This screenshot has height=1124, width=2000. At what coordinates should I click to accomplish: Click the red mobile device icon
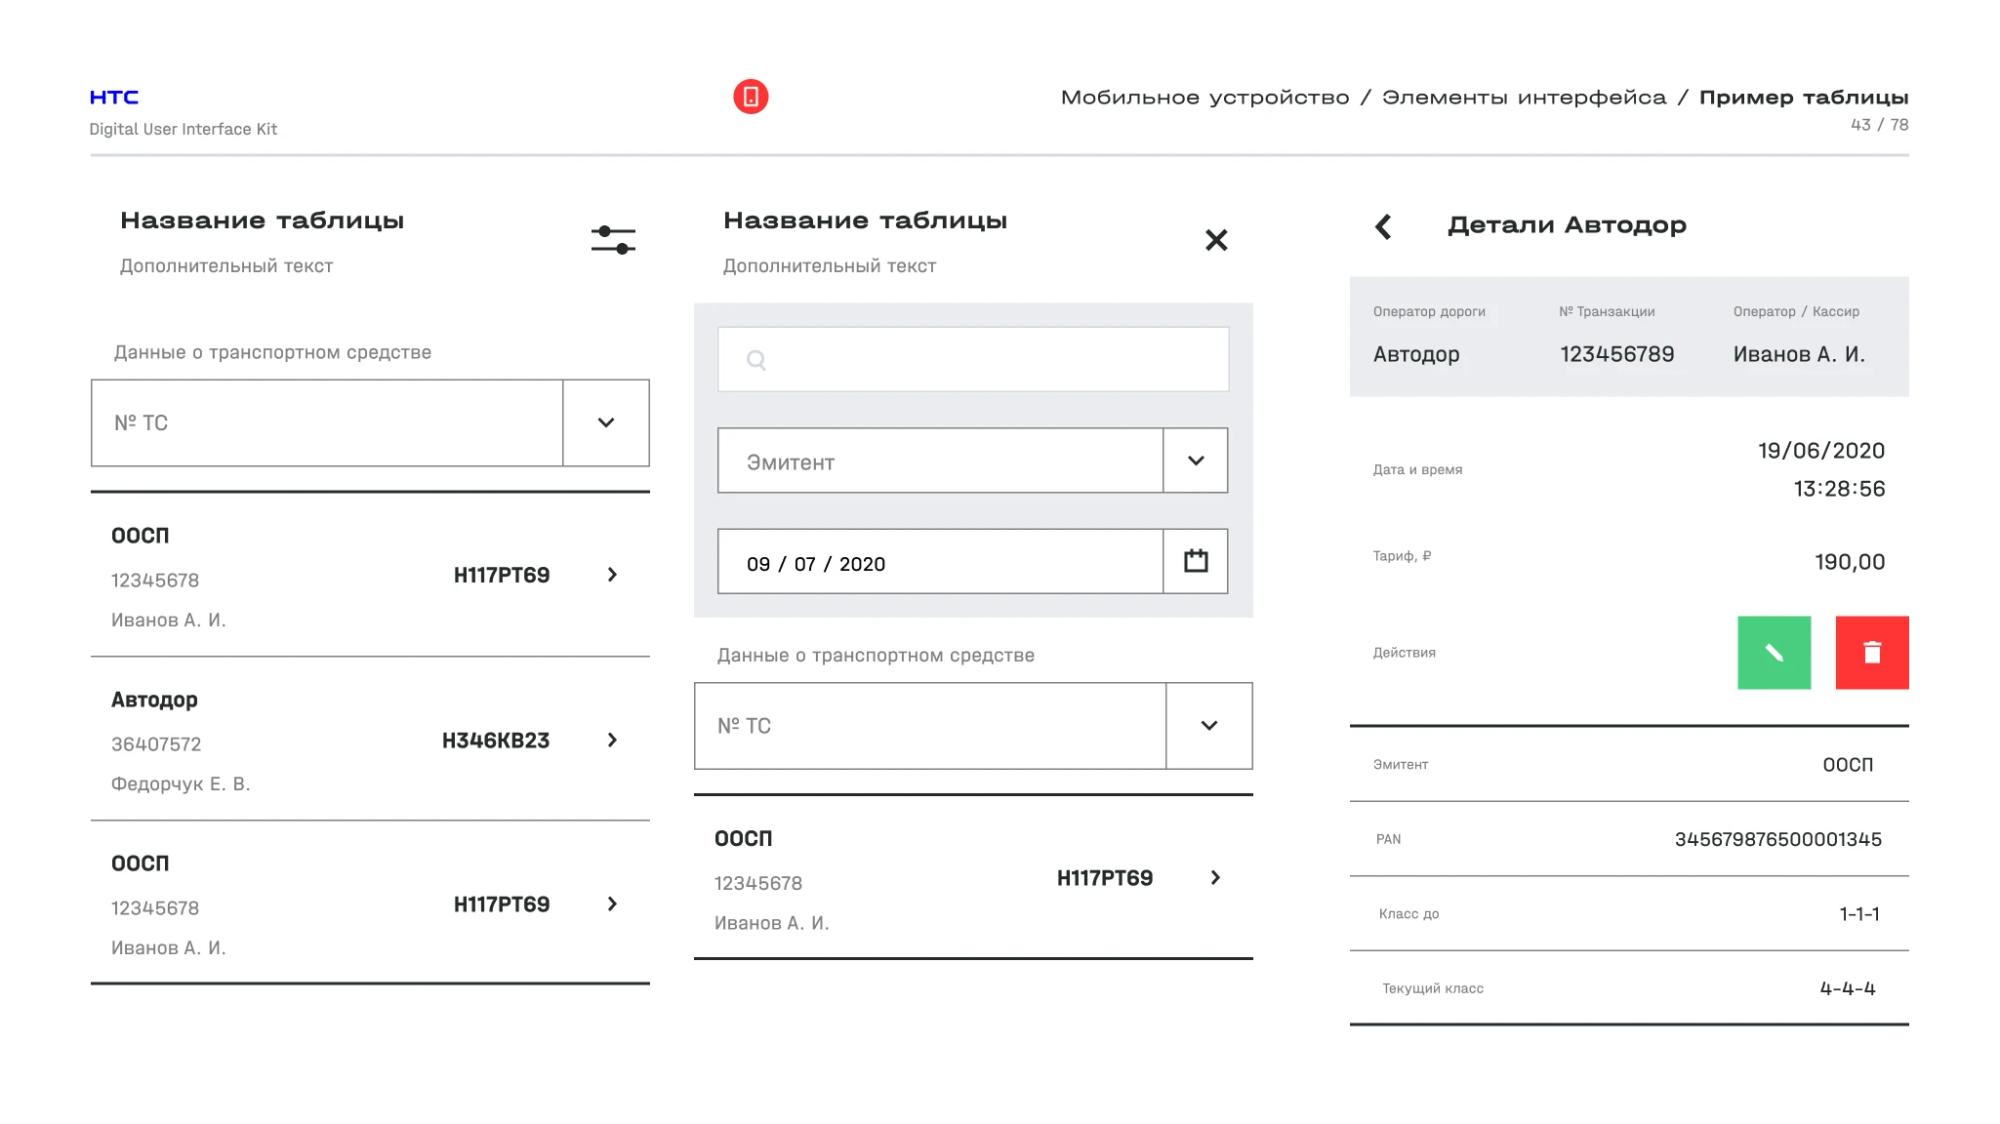[751, 97]
